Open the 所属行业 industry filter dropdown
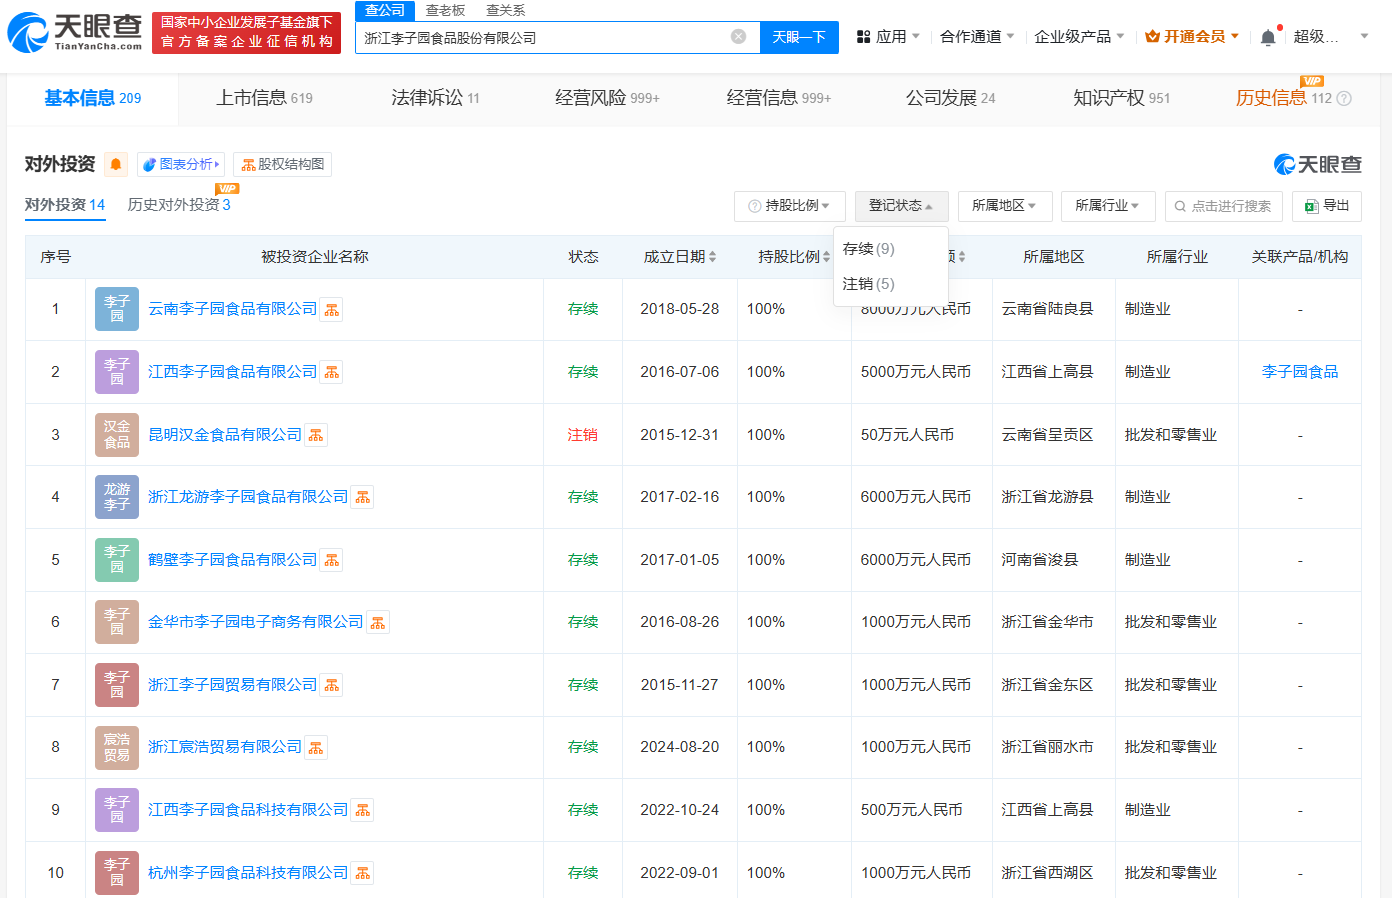 [x=1107, y=206]
